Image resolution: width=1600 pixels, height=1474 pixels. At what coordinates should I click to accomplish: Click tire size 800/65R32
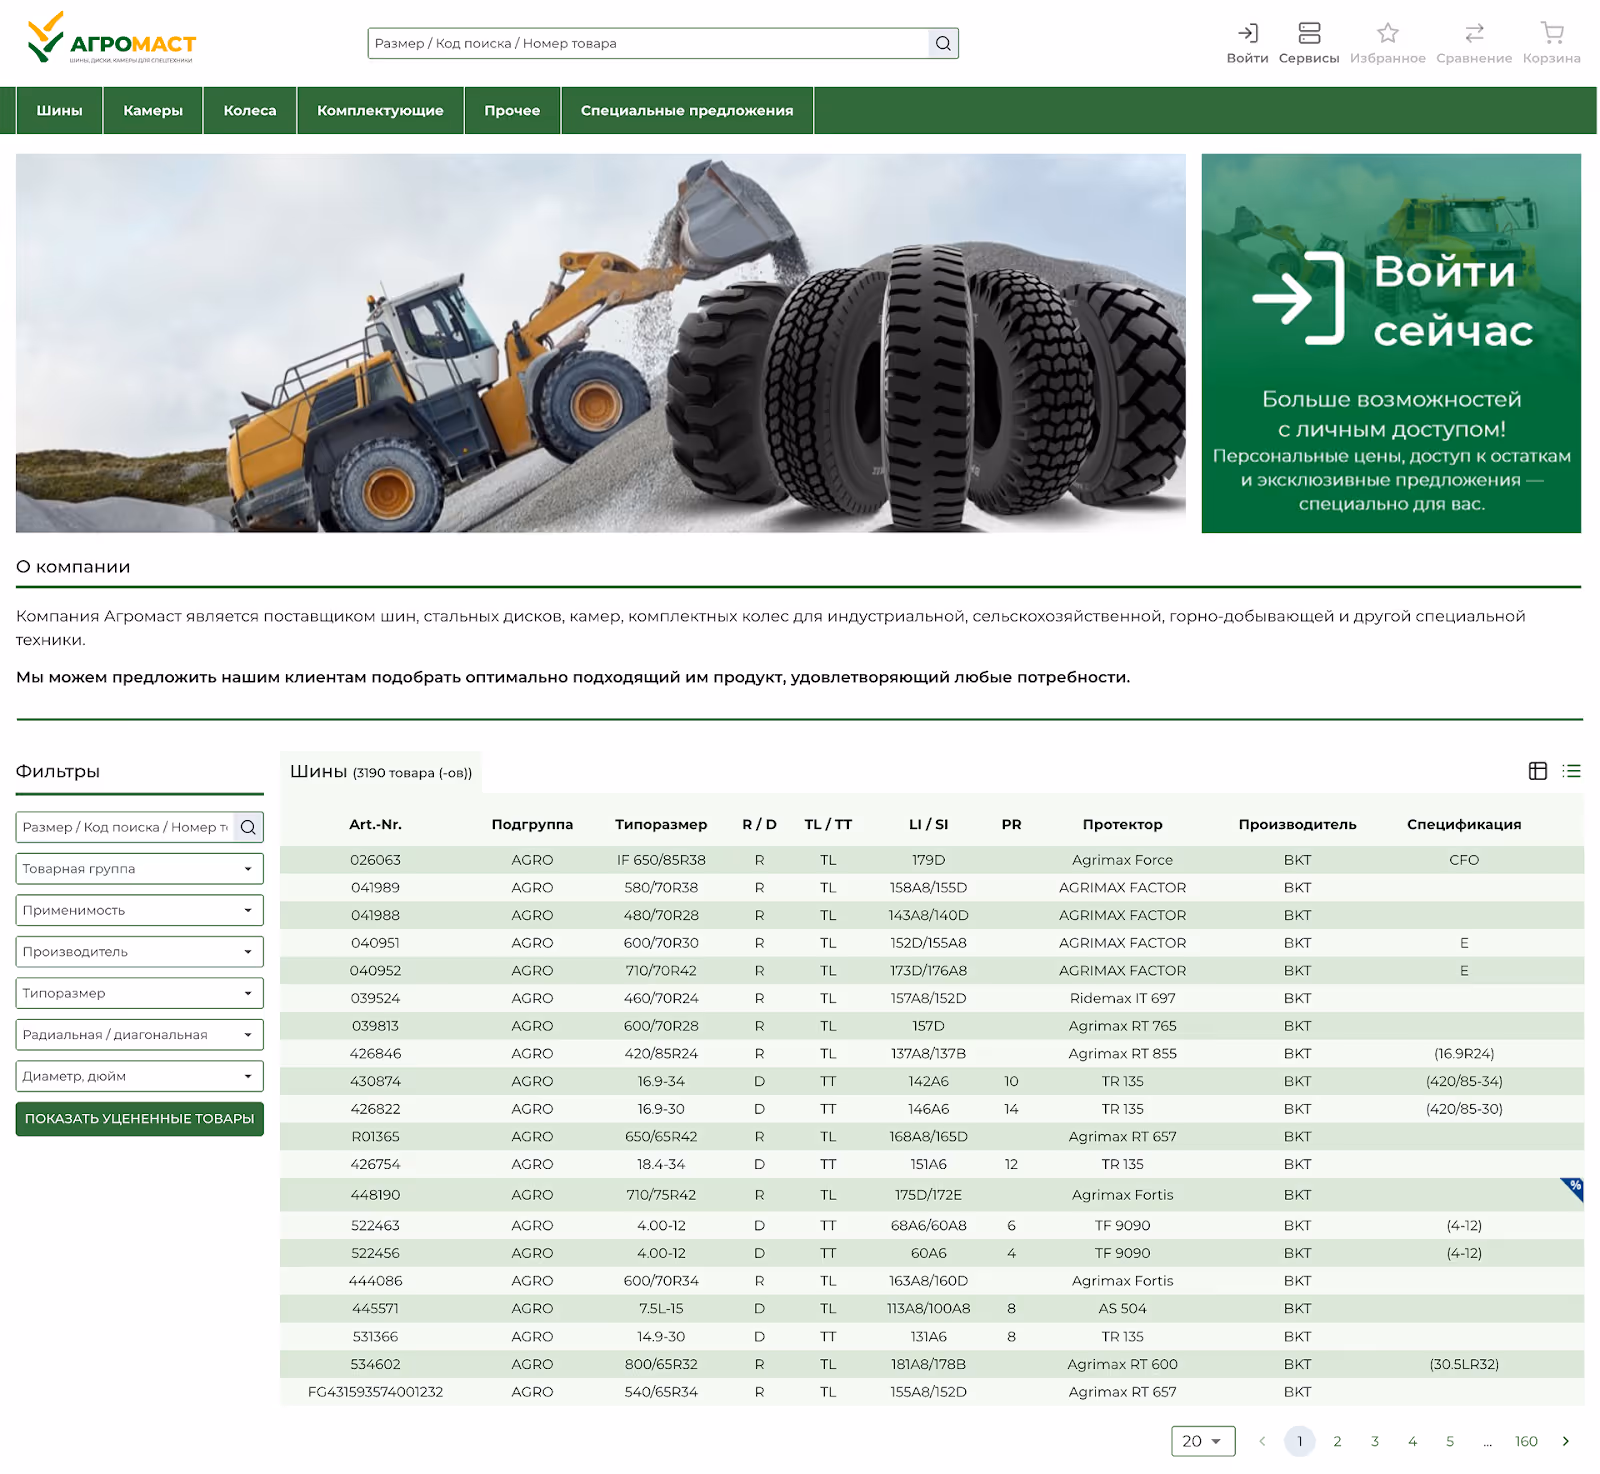click(x=661, y=1364)
